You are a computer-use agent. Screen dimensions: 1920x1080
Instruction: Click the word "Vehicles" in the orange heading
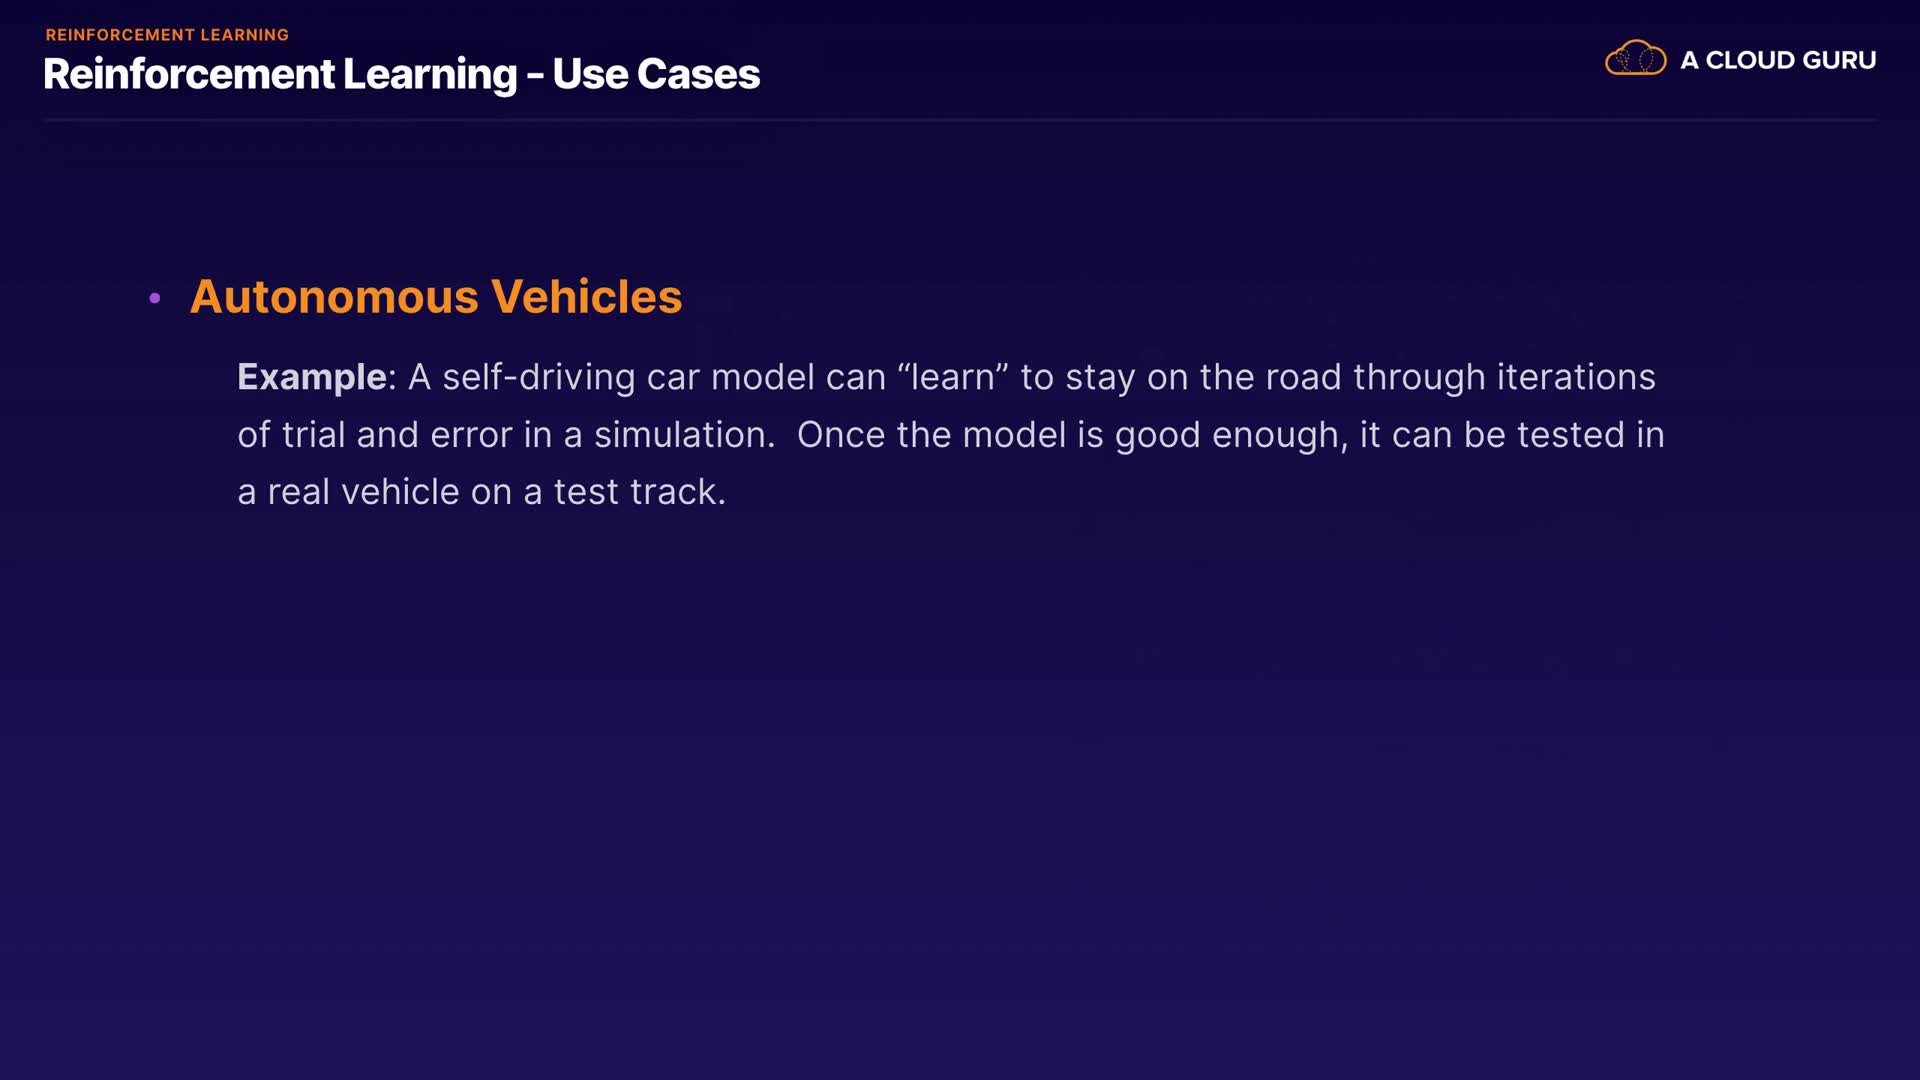pos(587,297)
